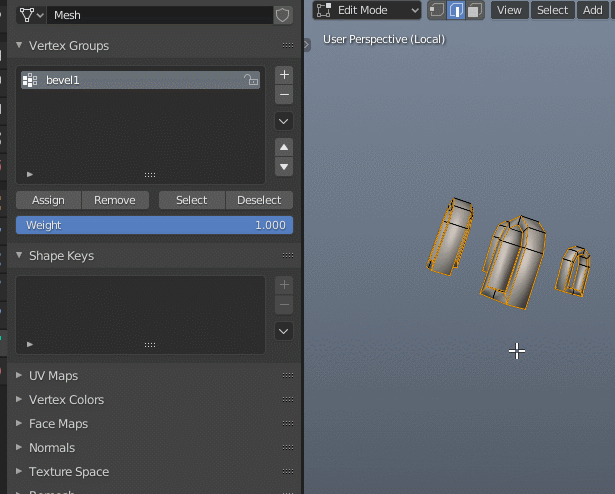The width and height of the screenshot is (615, 494).
Task: Click the Weight slider value
Action: pyautogui.click(x=154, y=225)
